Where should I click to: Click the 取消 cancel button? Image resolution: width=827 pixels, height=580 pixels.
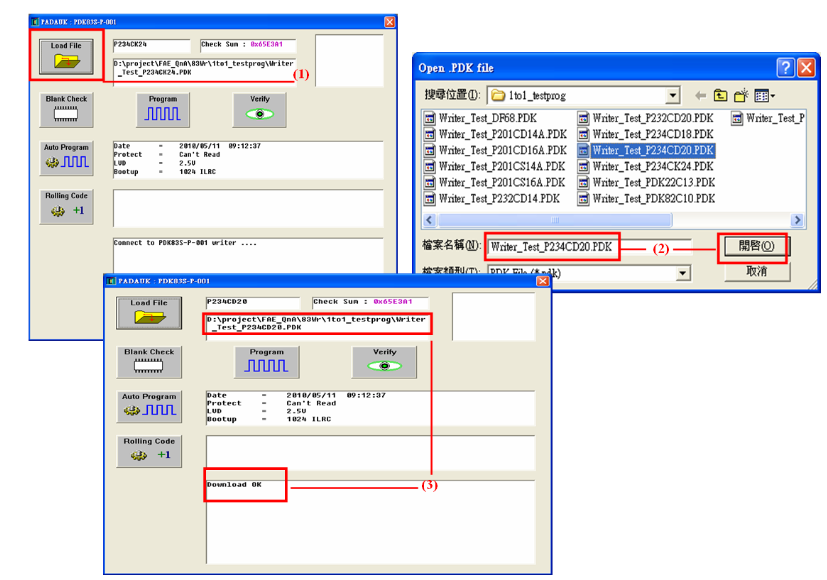coord(755,271)
